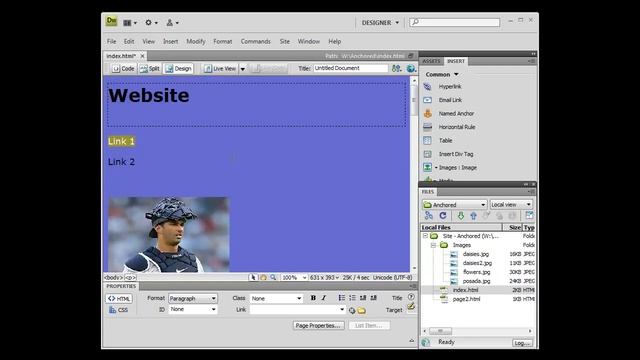This screenshot has height=360, width=640.
Task: Click the Email Link insert icon
Action: coord(427,100)
